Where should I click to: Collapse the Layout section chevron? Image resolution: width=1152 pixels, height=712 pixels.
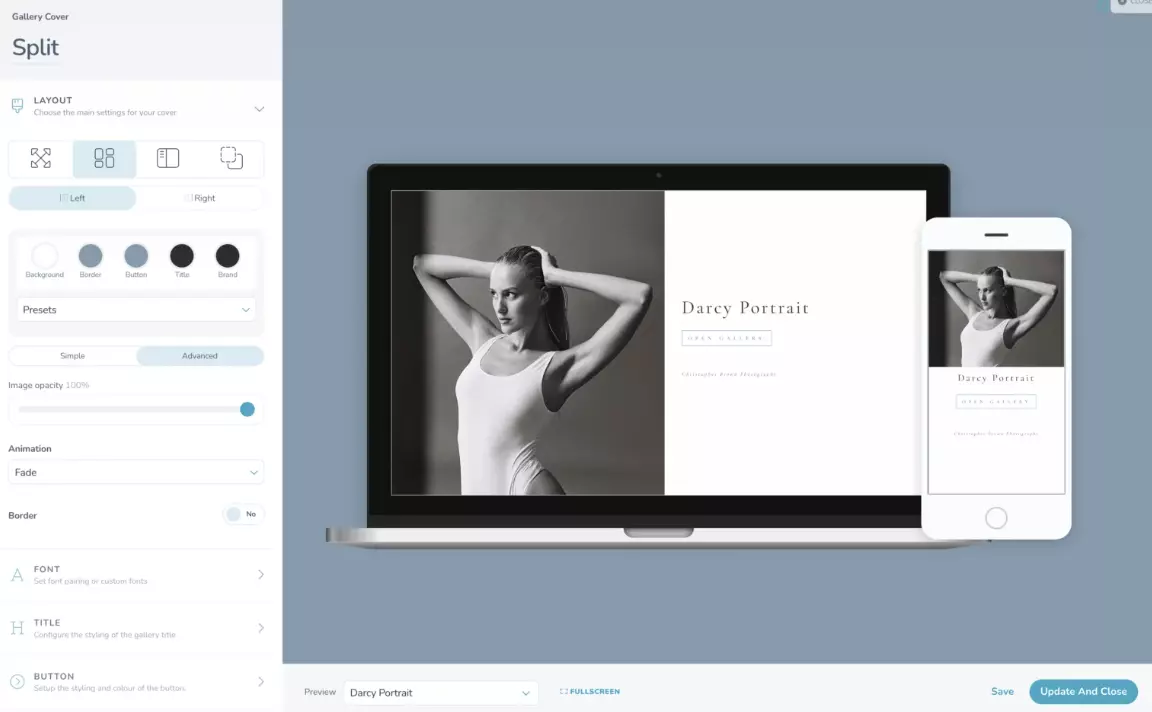pos(259,109)
